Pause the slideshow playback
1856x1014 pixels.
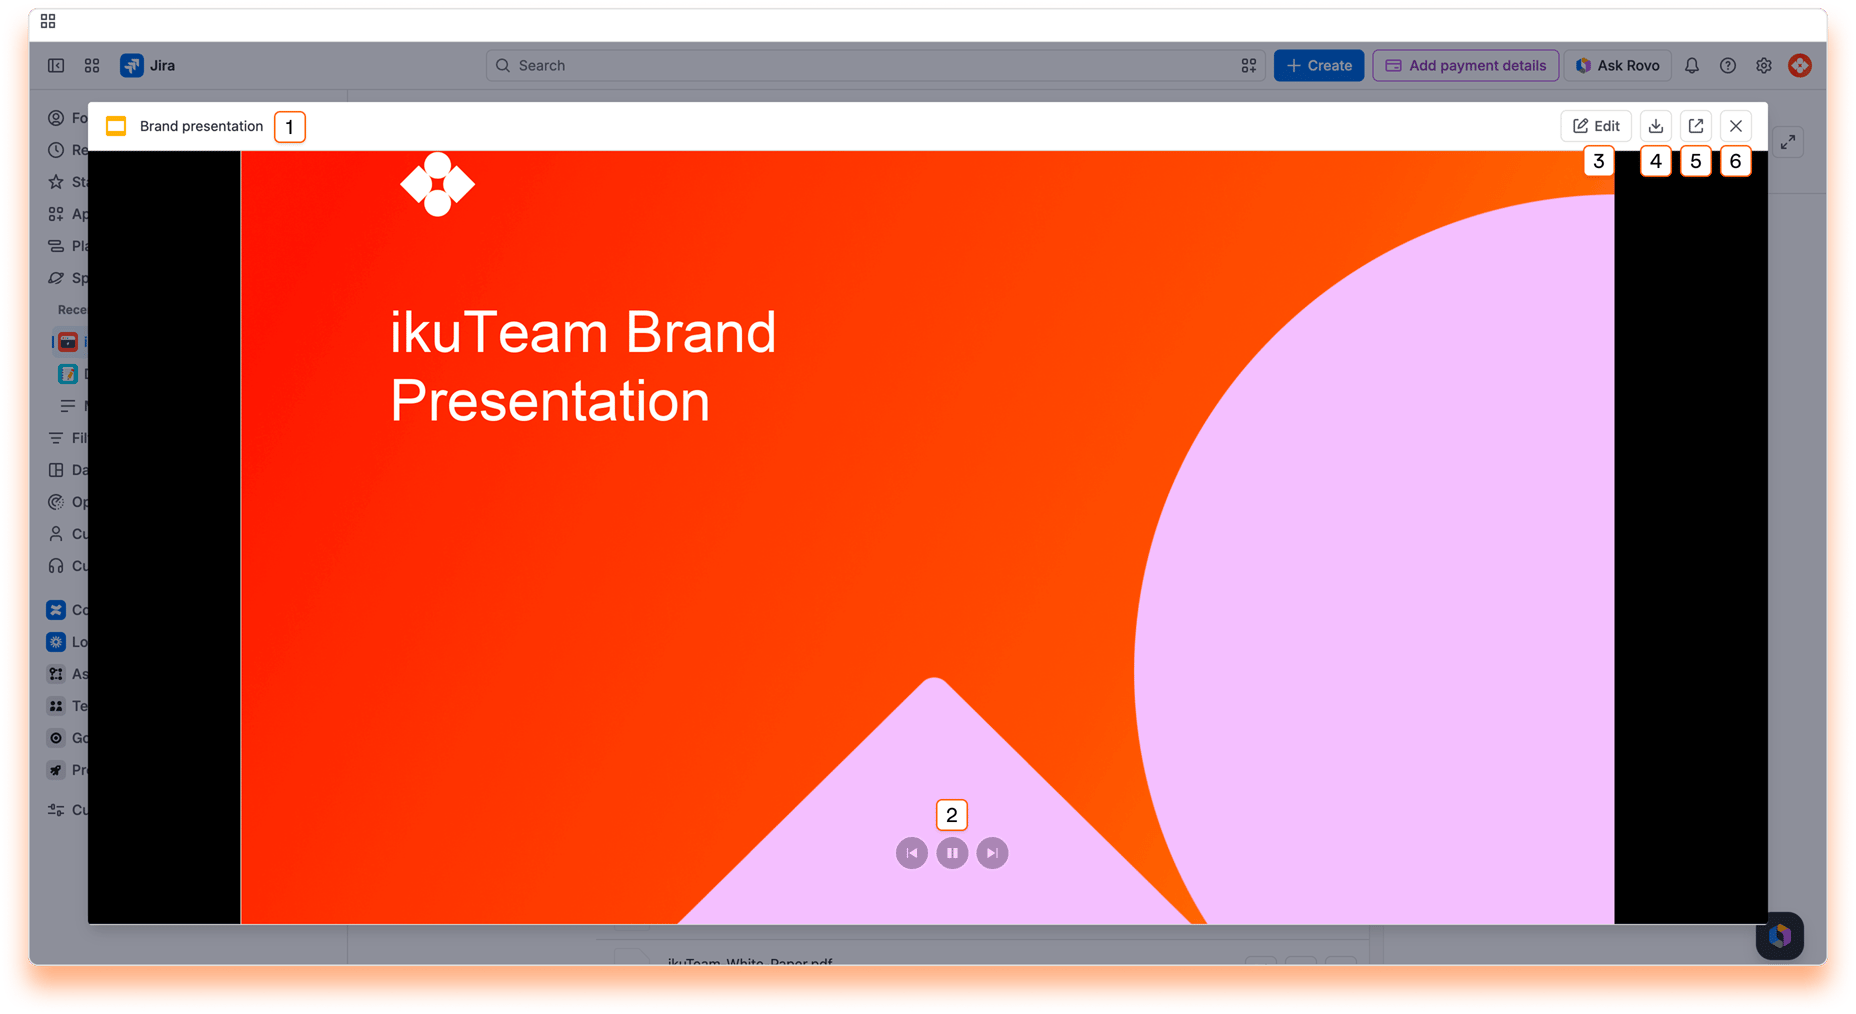952,853
